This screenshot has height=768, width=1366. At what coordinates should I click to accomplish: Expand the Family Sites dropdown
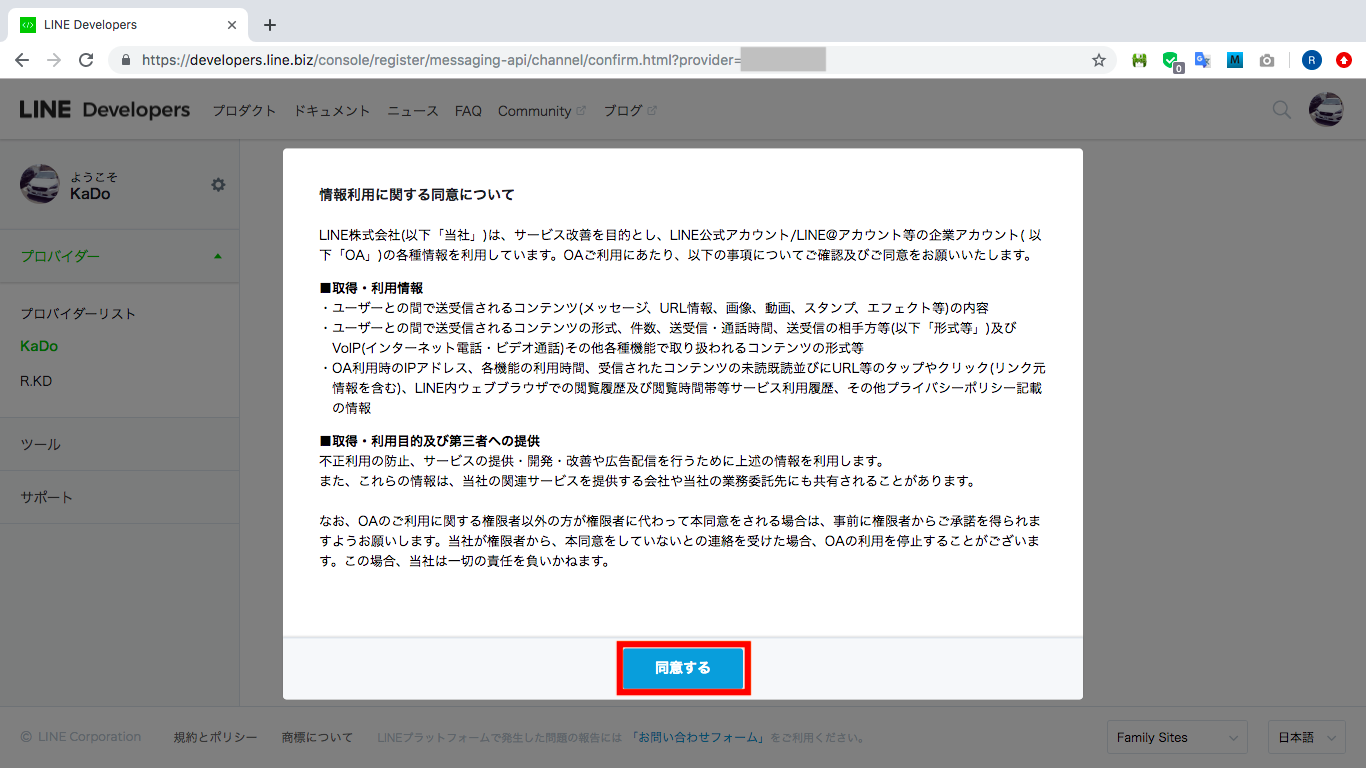click(1178, 737)
